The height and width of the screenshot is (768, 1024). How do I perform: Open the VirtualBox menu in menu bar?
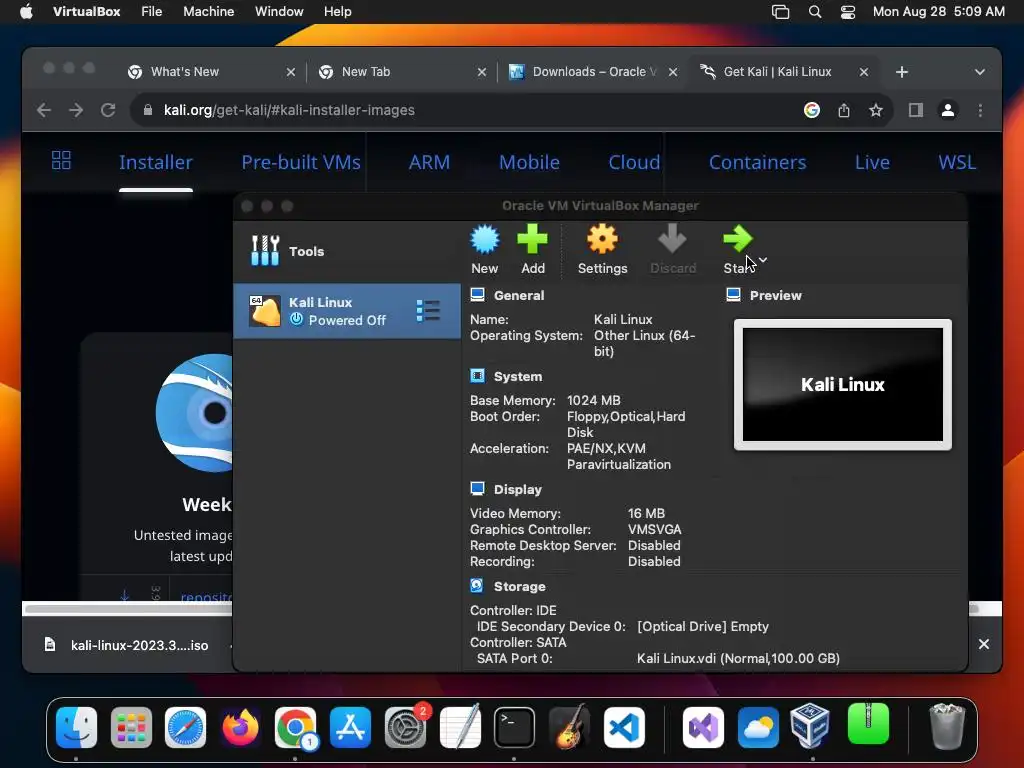pyautogui.click(x=86, y=12)
